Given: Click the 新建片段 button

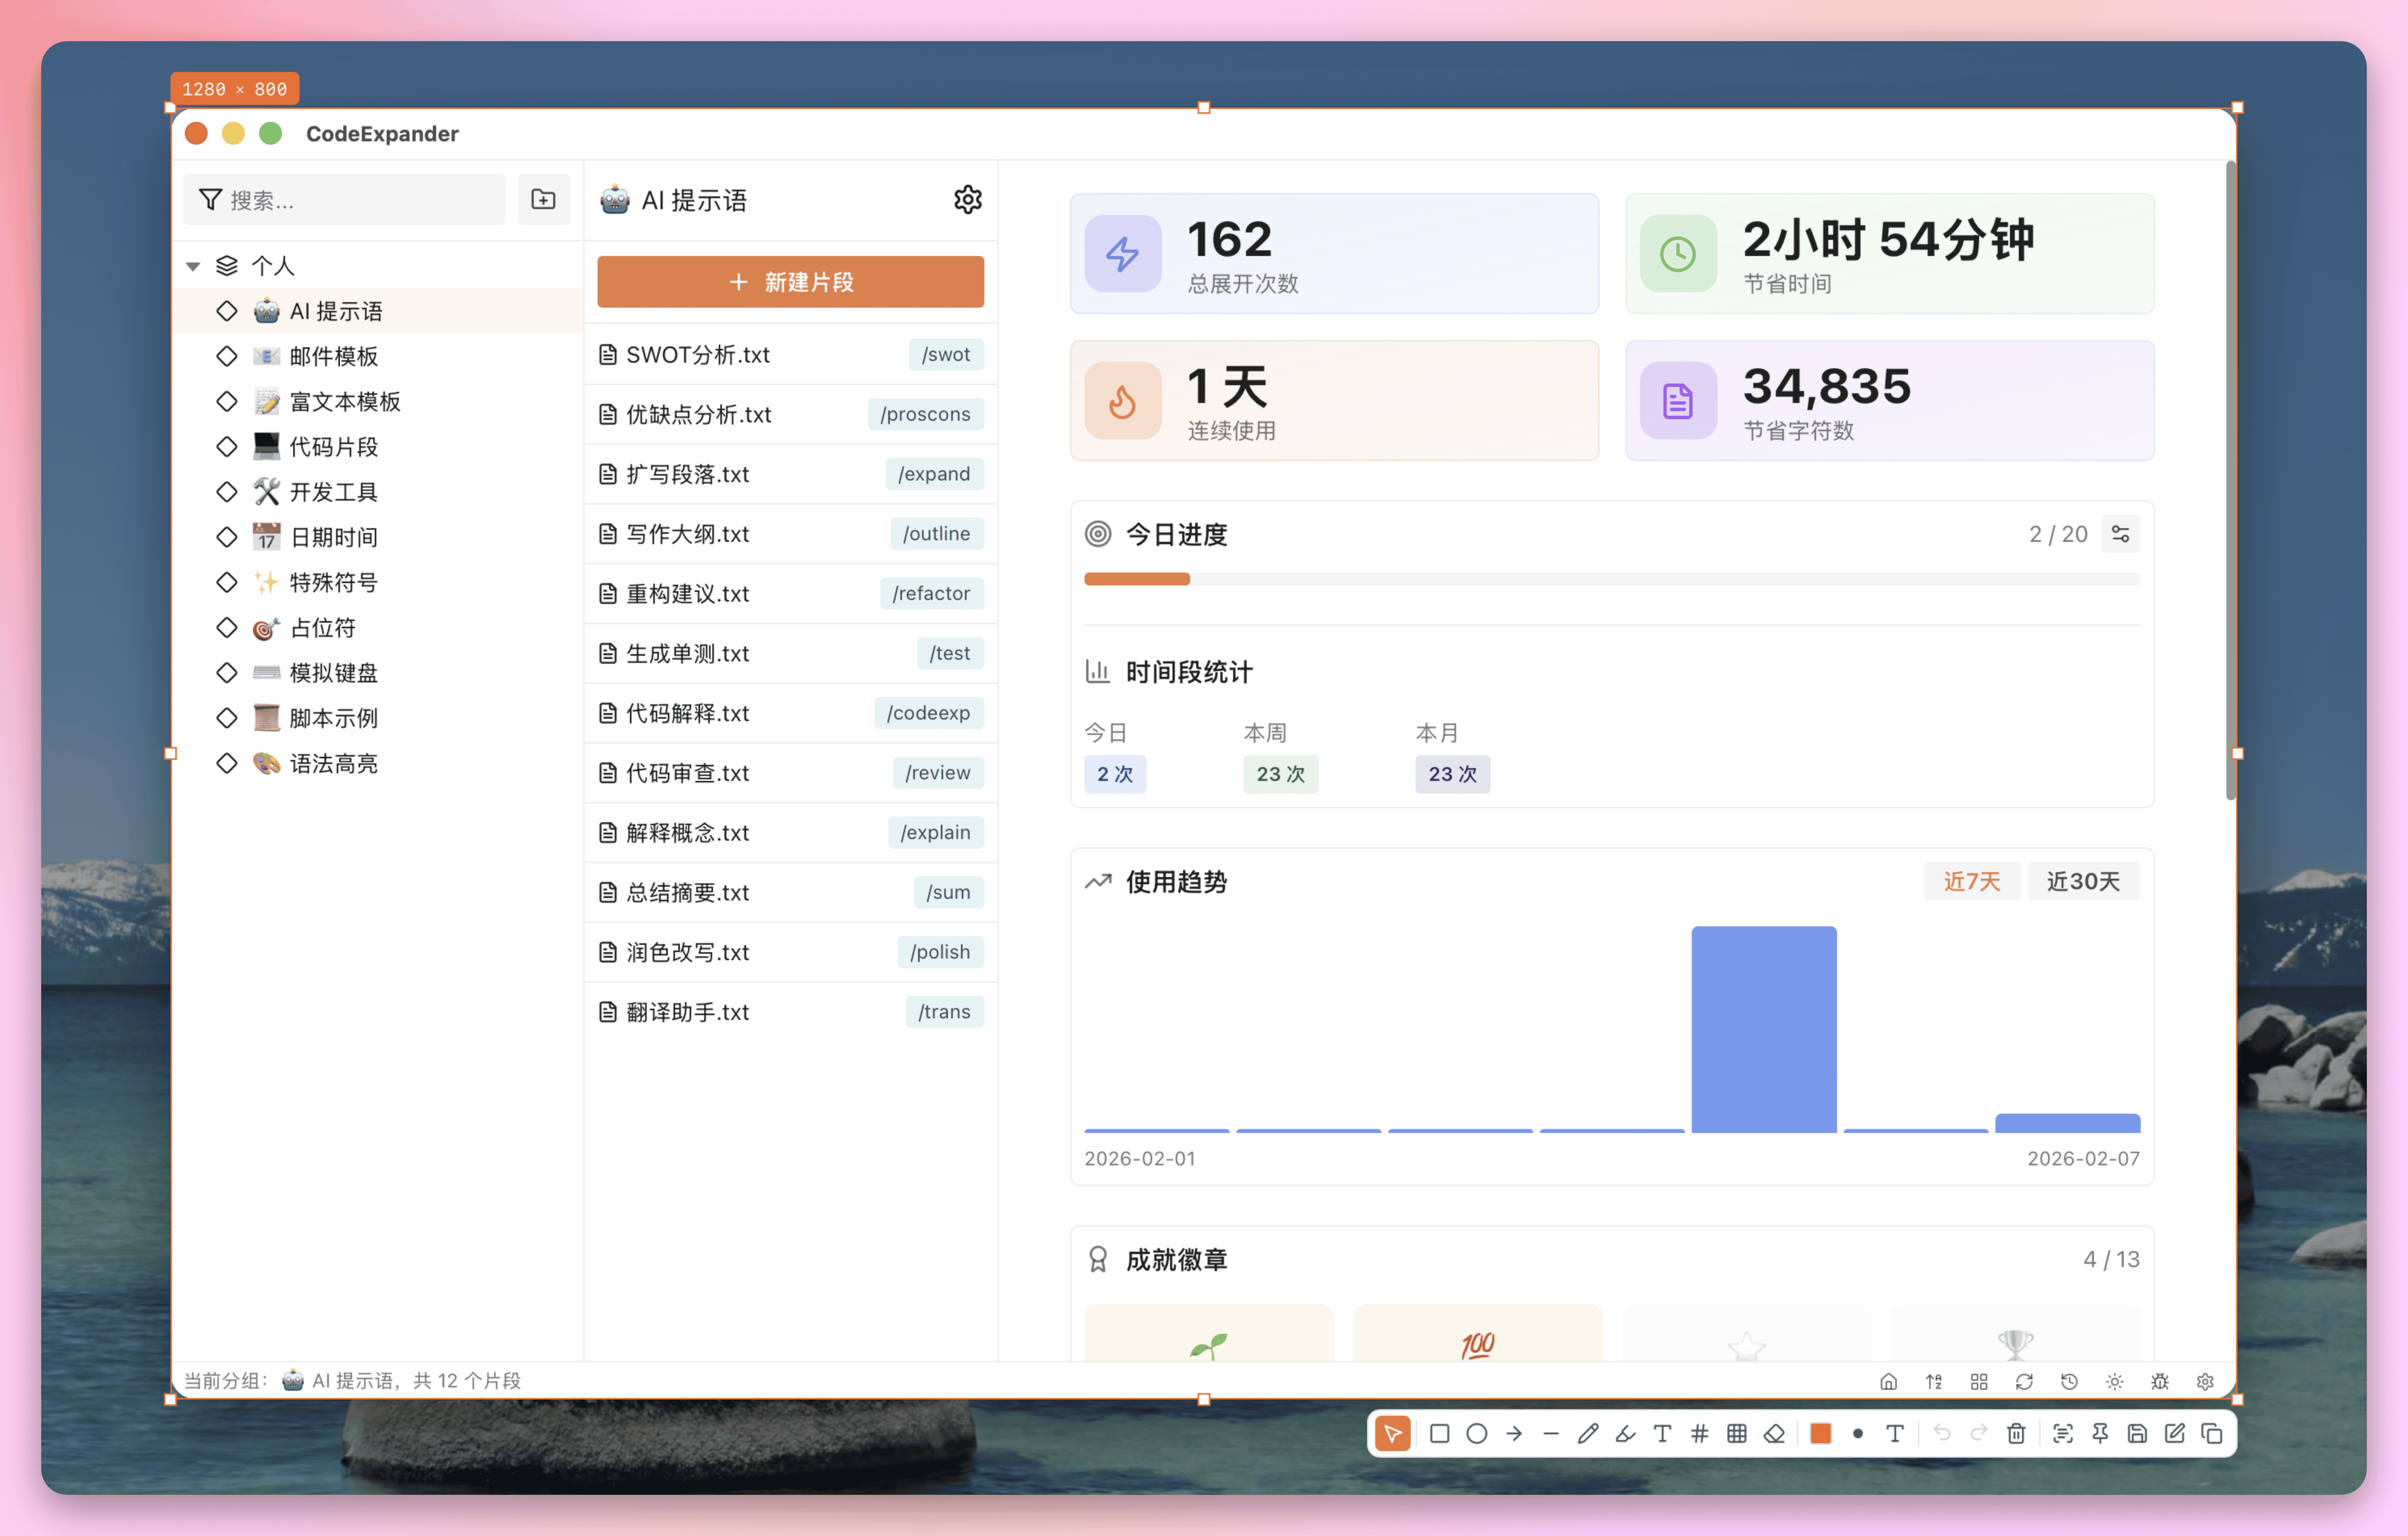Looking at the screenshot, I should click(x=790, y=282).
